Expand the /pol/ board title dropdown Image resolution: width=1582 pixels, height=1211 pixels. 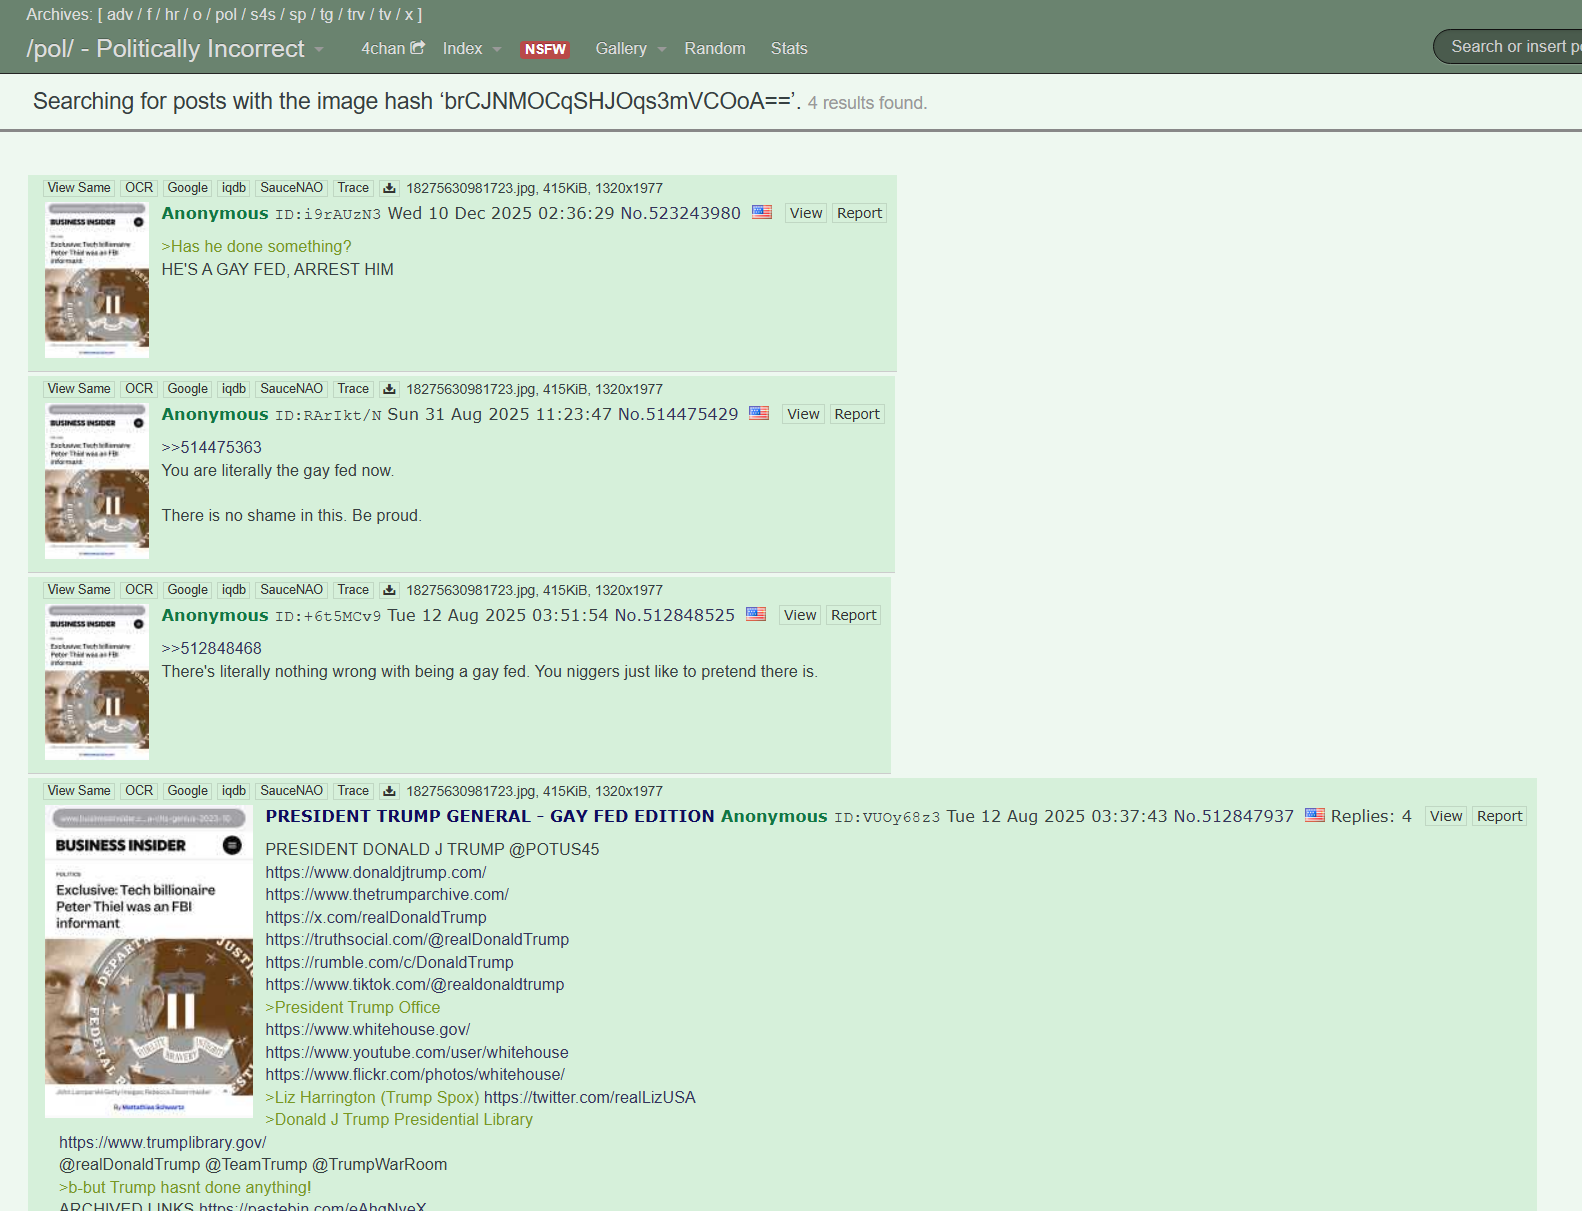point(319,49)
